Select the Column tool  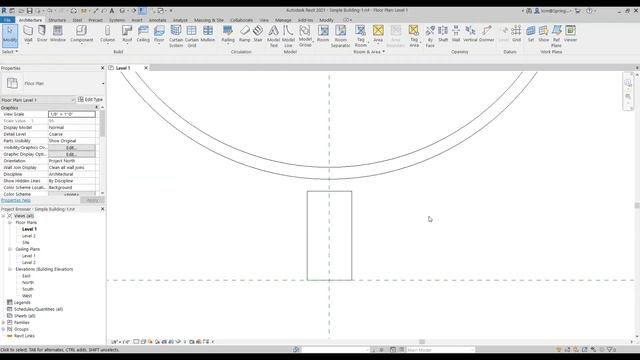[x=107, y=33]
